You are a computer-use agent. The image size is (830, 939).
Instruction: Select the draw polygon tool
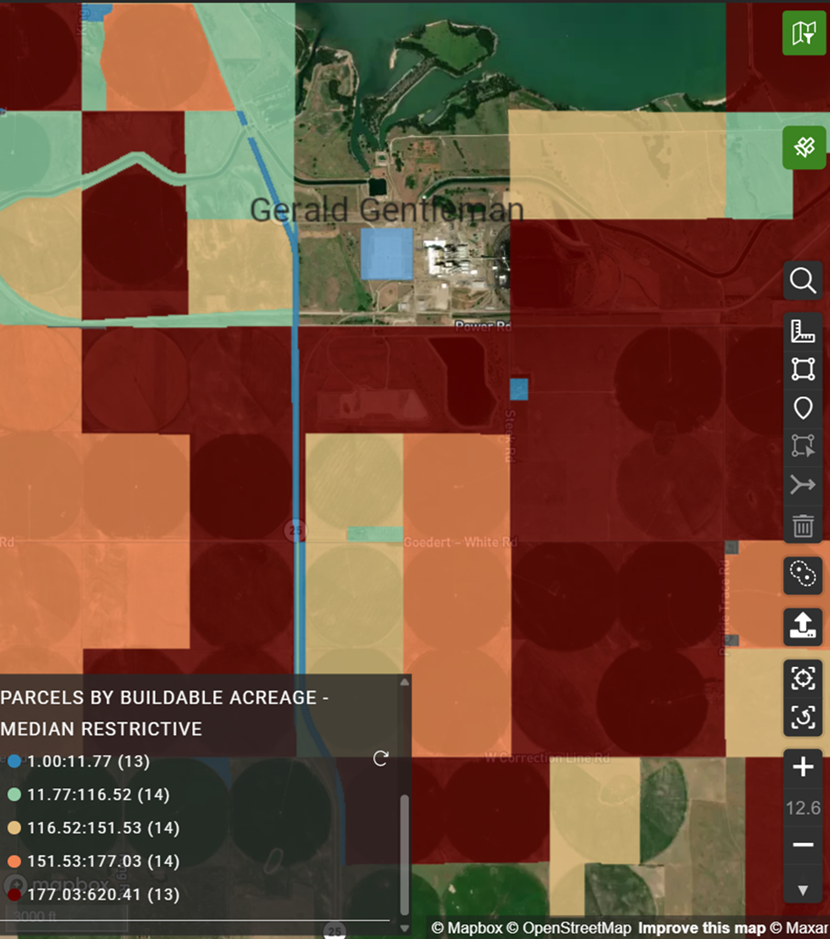pos(803,369)
